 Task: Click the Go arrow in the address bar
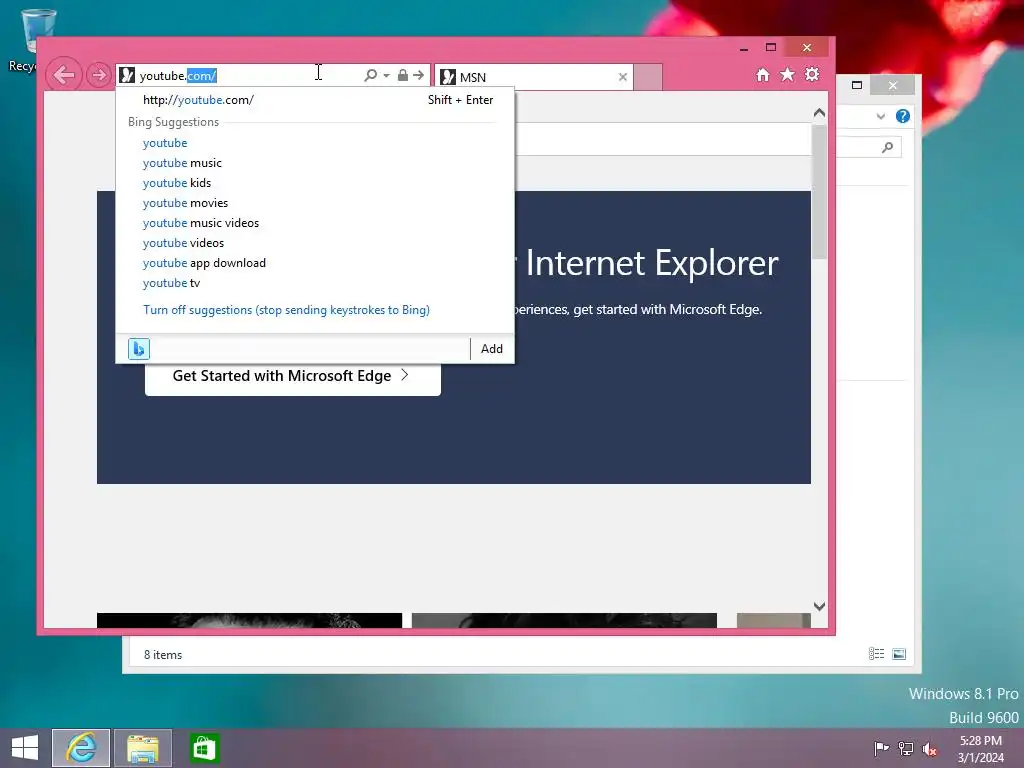pyautogui.click(x=419, y=75)
